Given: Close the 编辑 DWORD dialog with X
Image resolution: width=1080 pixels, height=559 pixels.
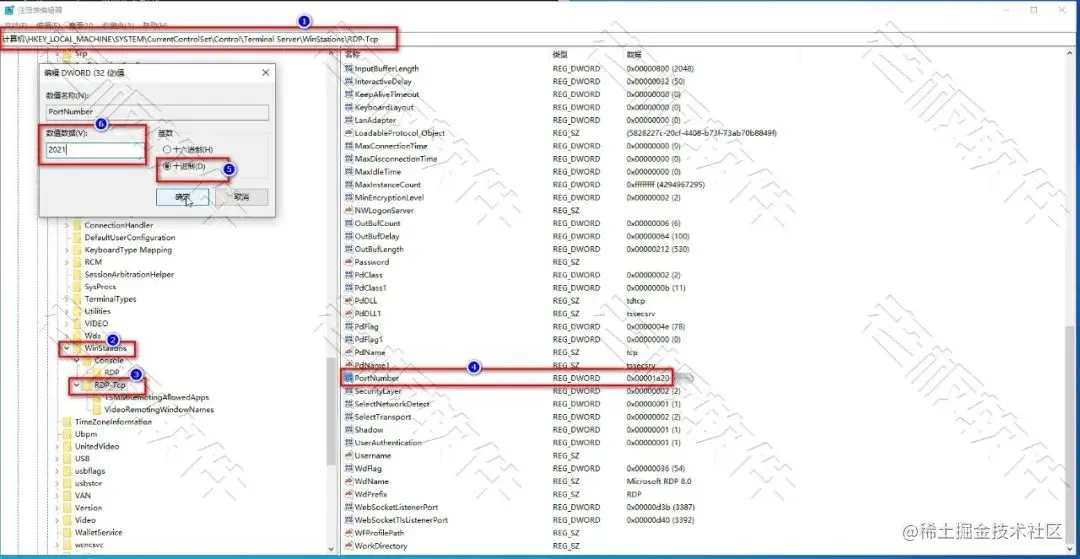Looking at the screenshot, I should pos(266,72).
